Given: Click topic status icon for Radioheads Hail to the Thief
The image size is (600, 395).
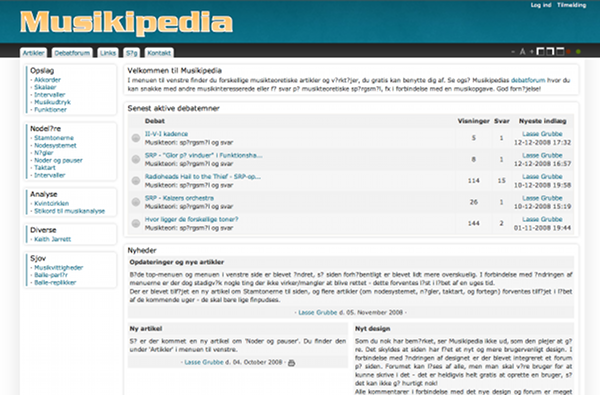Looking at the screenshot, I should click(x=136, y=181).
